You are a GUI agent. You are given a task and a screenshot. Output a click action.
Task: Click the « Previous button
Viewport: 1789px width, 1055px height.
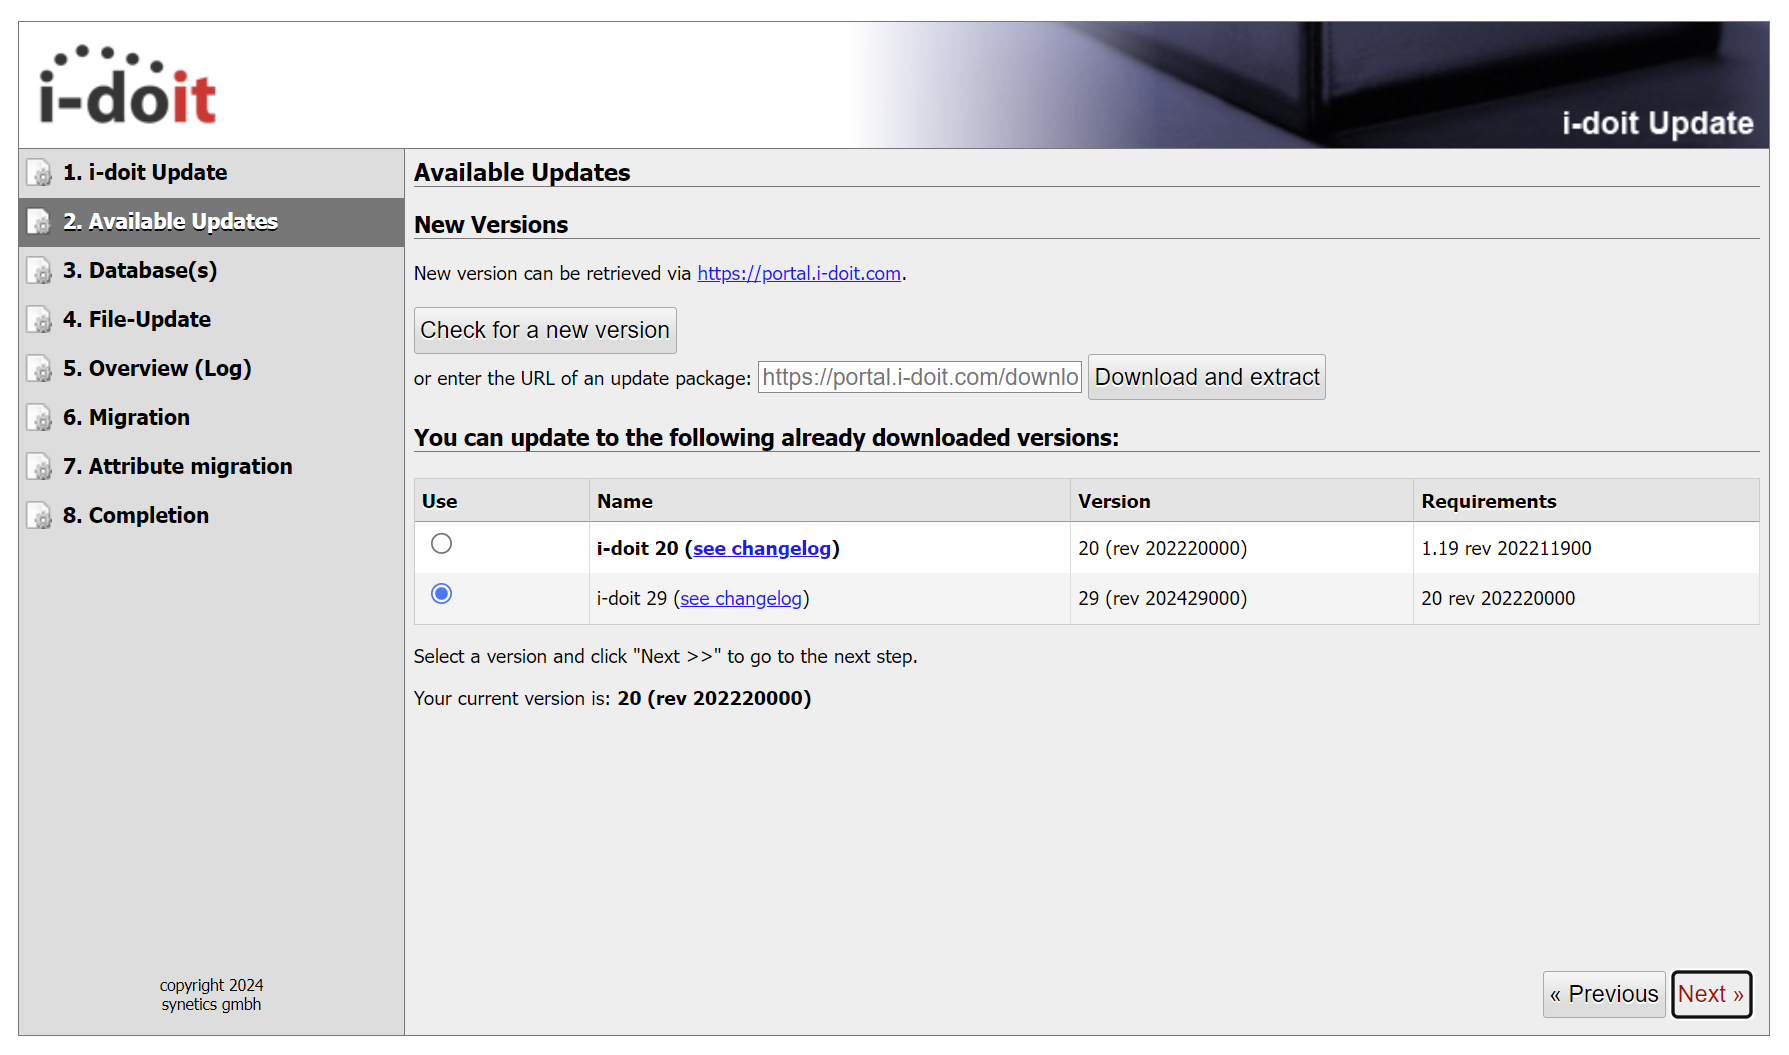click(x=1604, y=994)
